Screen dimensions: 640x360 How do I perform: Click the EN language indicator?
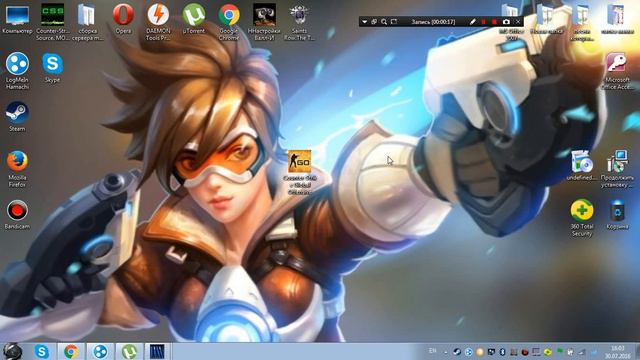pos(432,351)
